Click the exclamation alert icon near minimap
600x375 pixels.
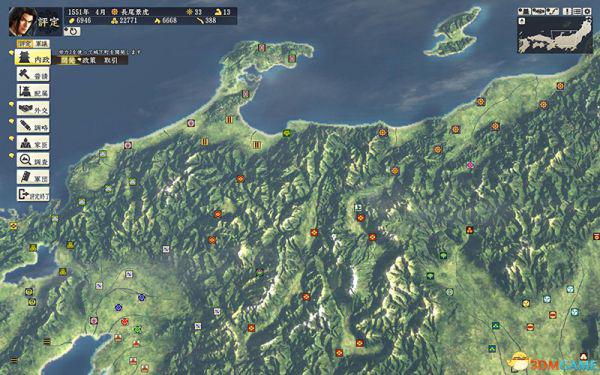(567, 11)
